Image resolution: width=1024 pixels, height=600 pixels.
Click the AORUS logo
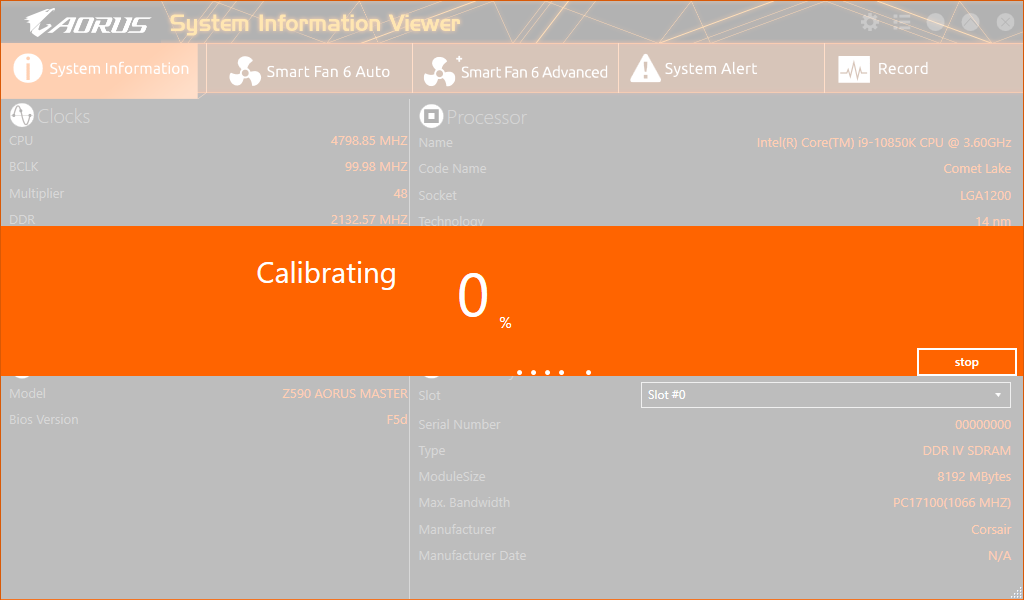point(88,24)
